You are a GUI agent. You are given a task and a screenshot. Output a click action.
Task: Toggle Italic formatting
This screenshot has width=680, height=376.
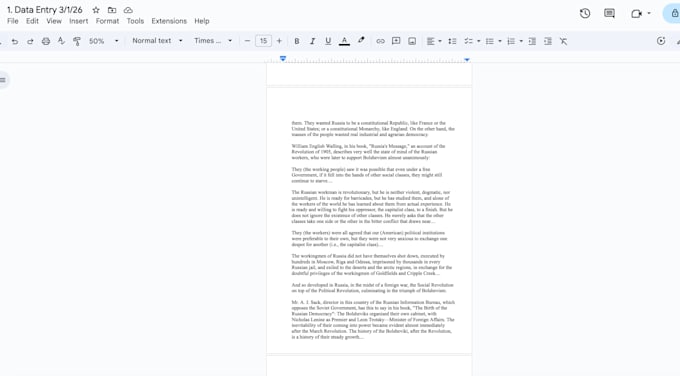pyautogui.click(x=312, y=41)
